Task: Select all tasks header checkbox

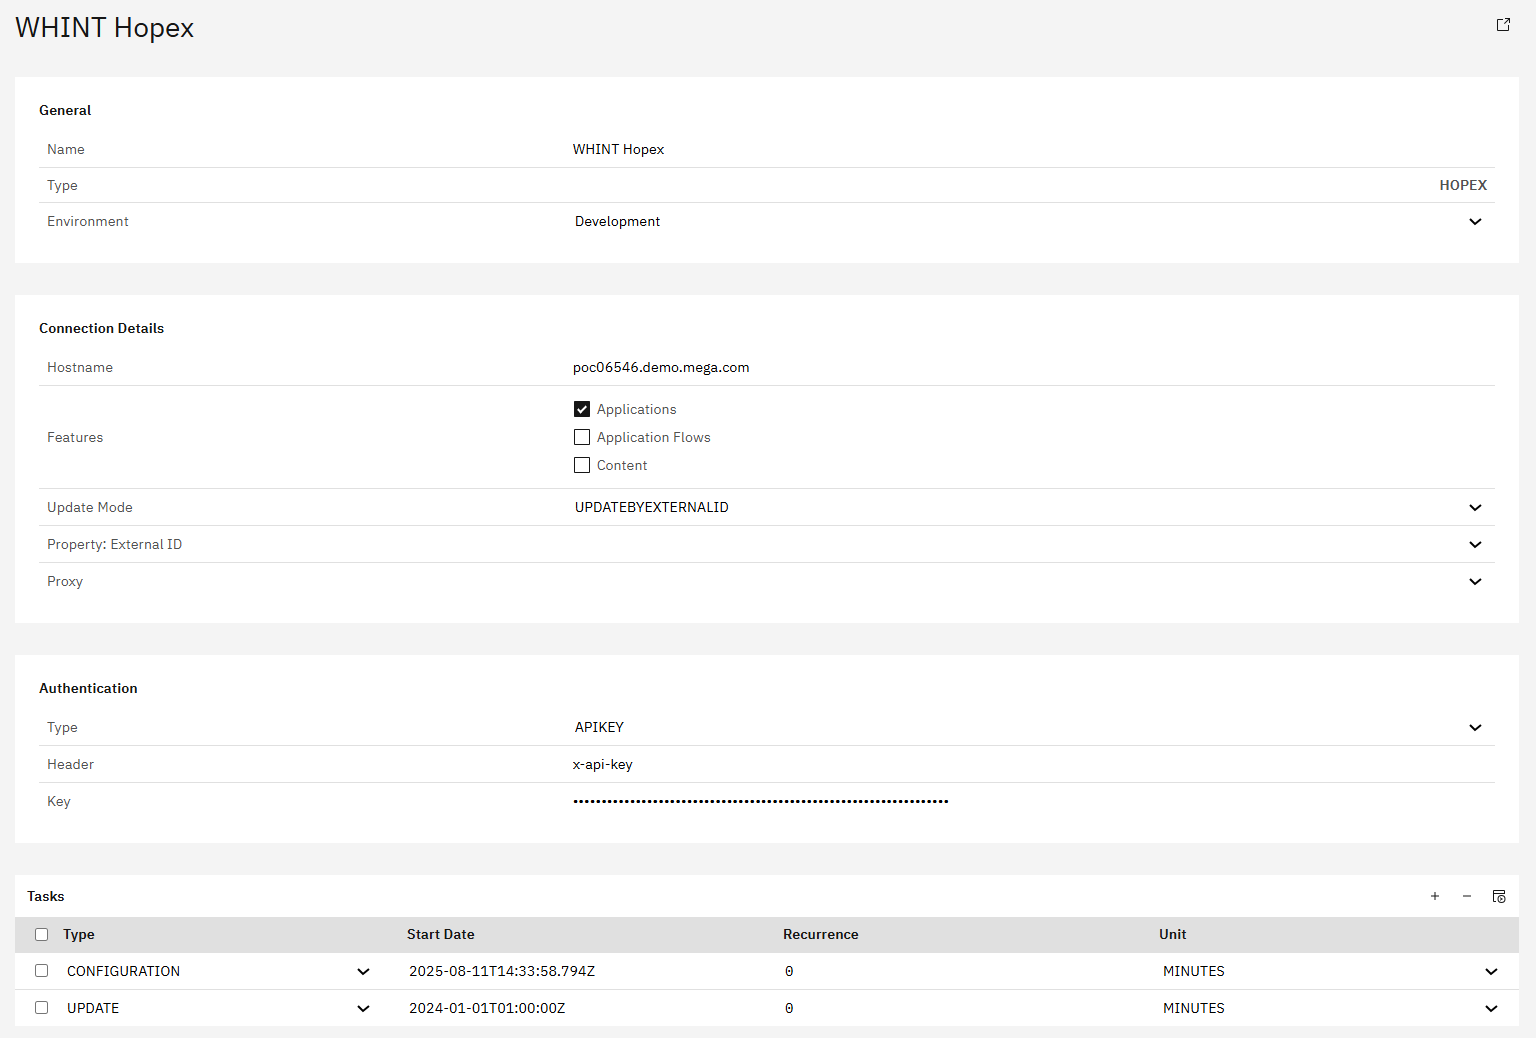Action: point(41,934)
